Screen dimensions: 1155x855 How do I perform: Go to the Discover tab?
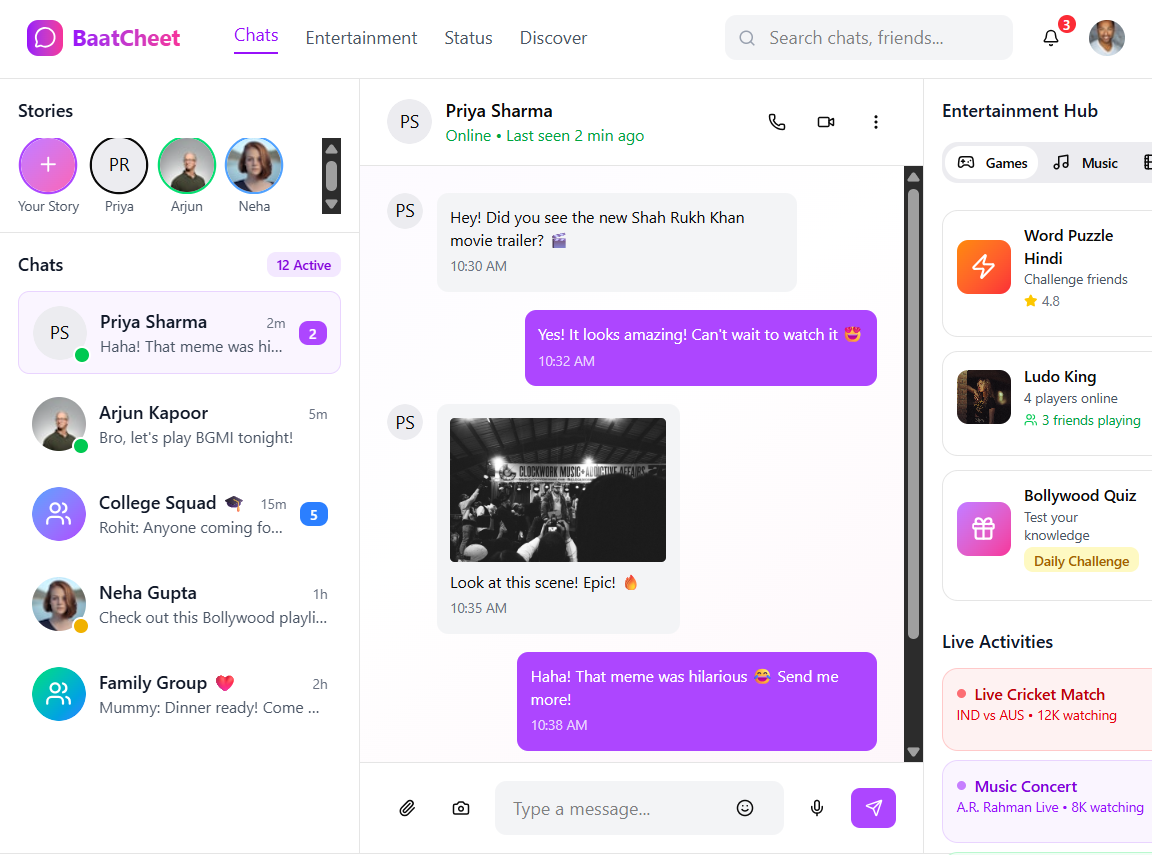click(553, 38)
